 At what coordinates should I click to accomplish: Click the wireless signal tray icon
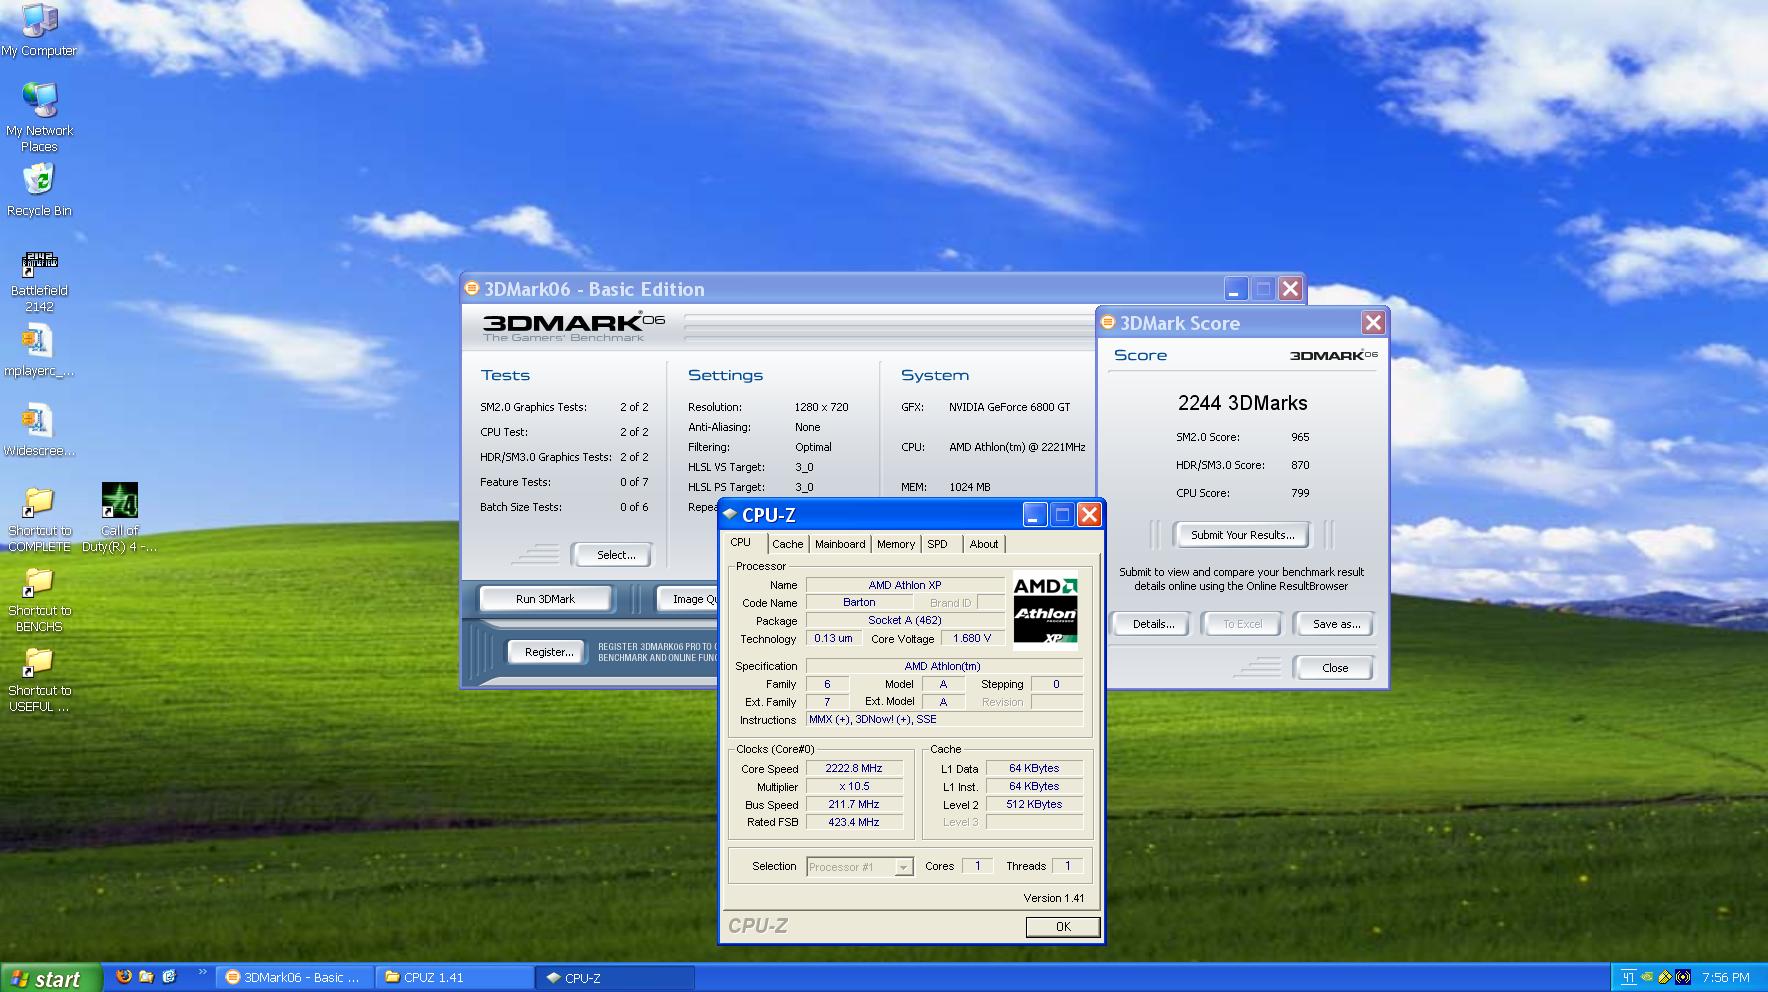pos(1683,977)
